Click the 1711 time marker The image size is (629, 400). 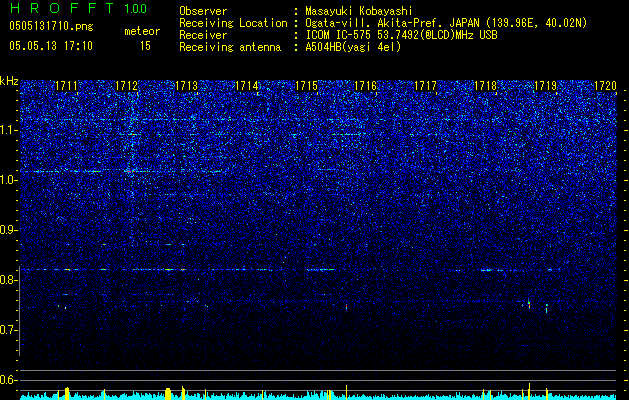click(x=66, y=86)
